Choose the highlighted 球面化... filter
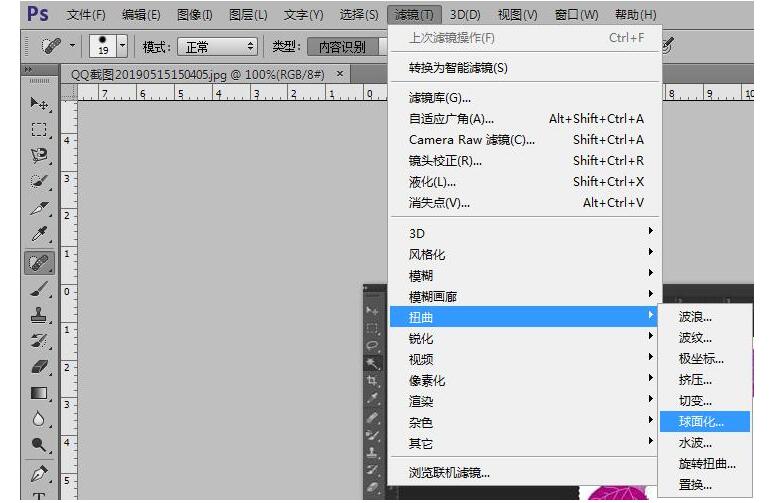775x503 pixels. [x=705, y=421]
